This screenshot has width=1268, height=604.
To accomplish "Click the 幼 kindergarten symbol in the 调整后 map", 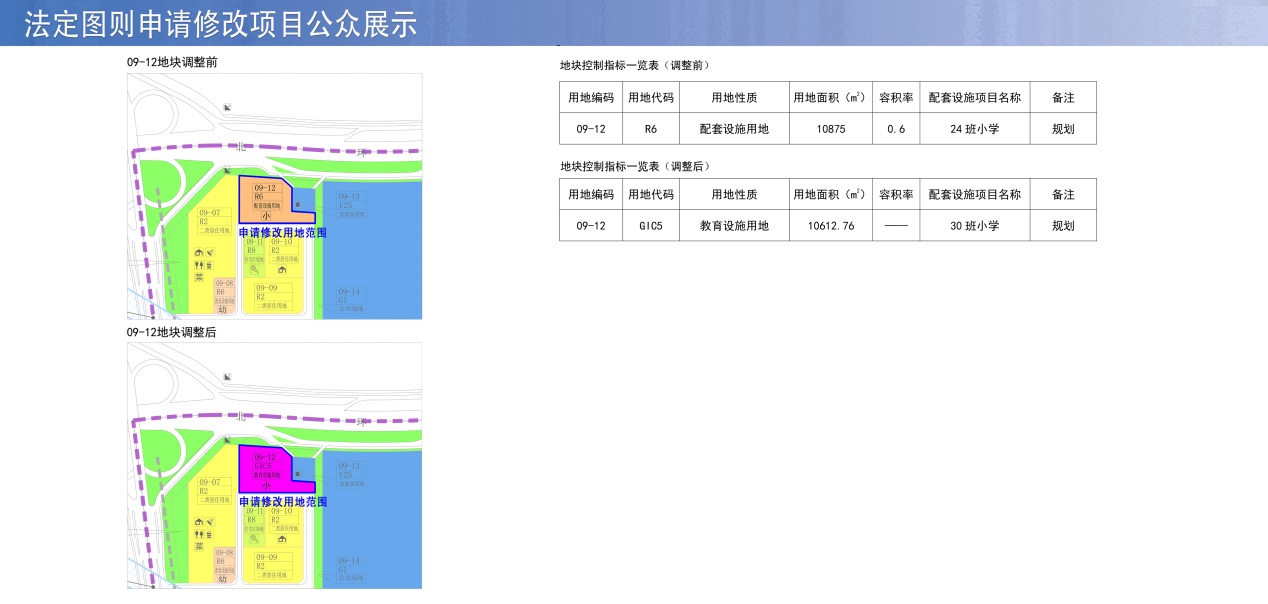I will 223,578.
